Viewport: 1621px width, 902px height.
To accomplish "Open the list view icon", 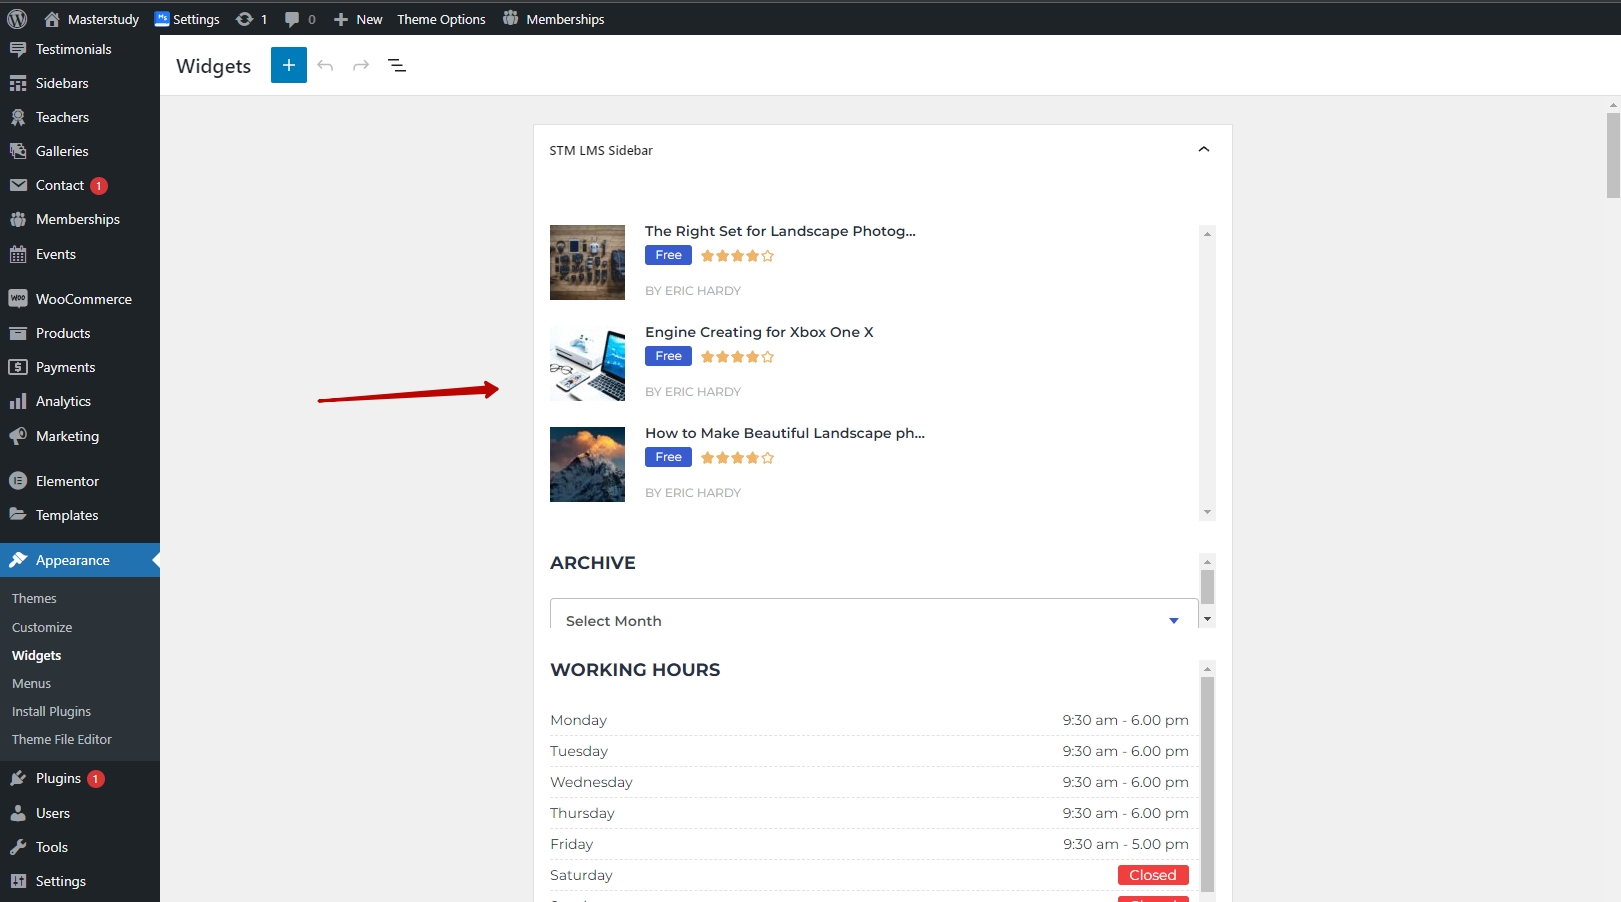I will coord(397,66).
